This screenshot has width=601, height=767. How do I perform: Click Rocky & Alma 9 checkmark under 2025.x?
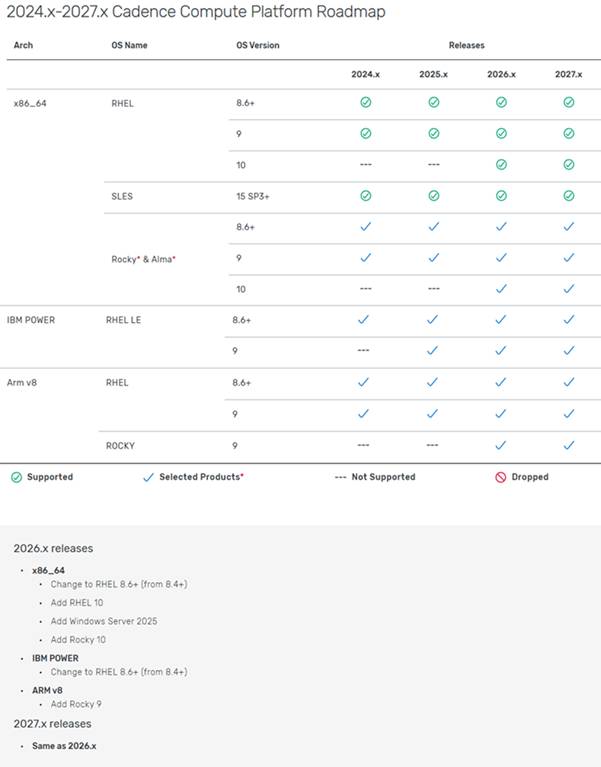(x=434, y=258)
